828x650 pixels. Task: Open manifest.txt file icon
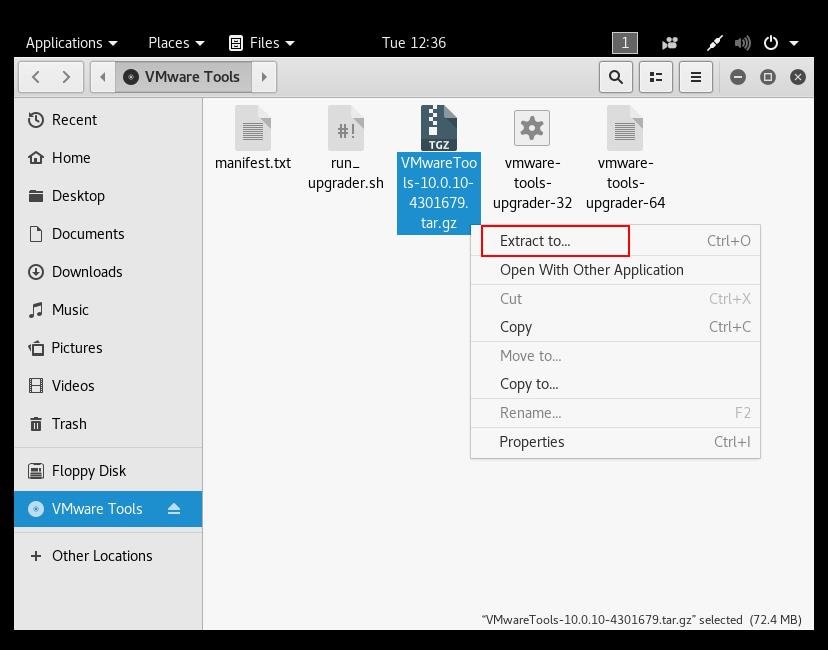pos(253,128)
